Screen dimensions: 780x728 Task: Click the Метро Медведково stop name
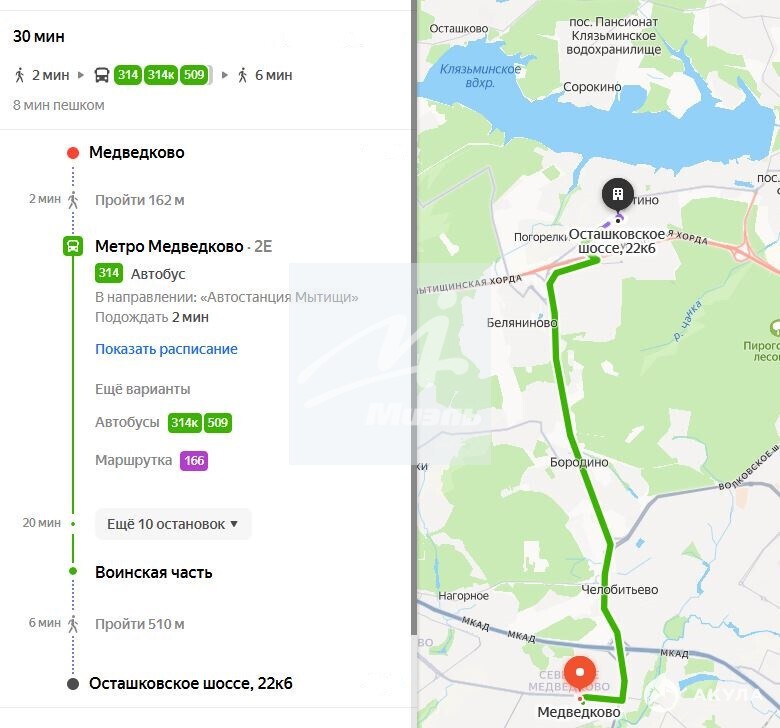169,246
